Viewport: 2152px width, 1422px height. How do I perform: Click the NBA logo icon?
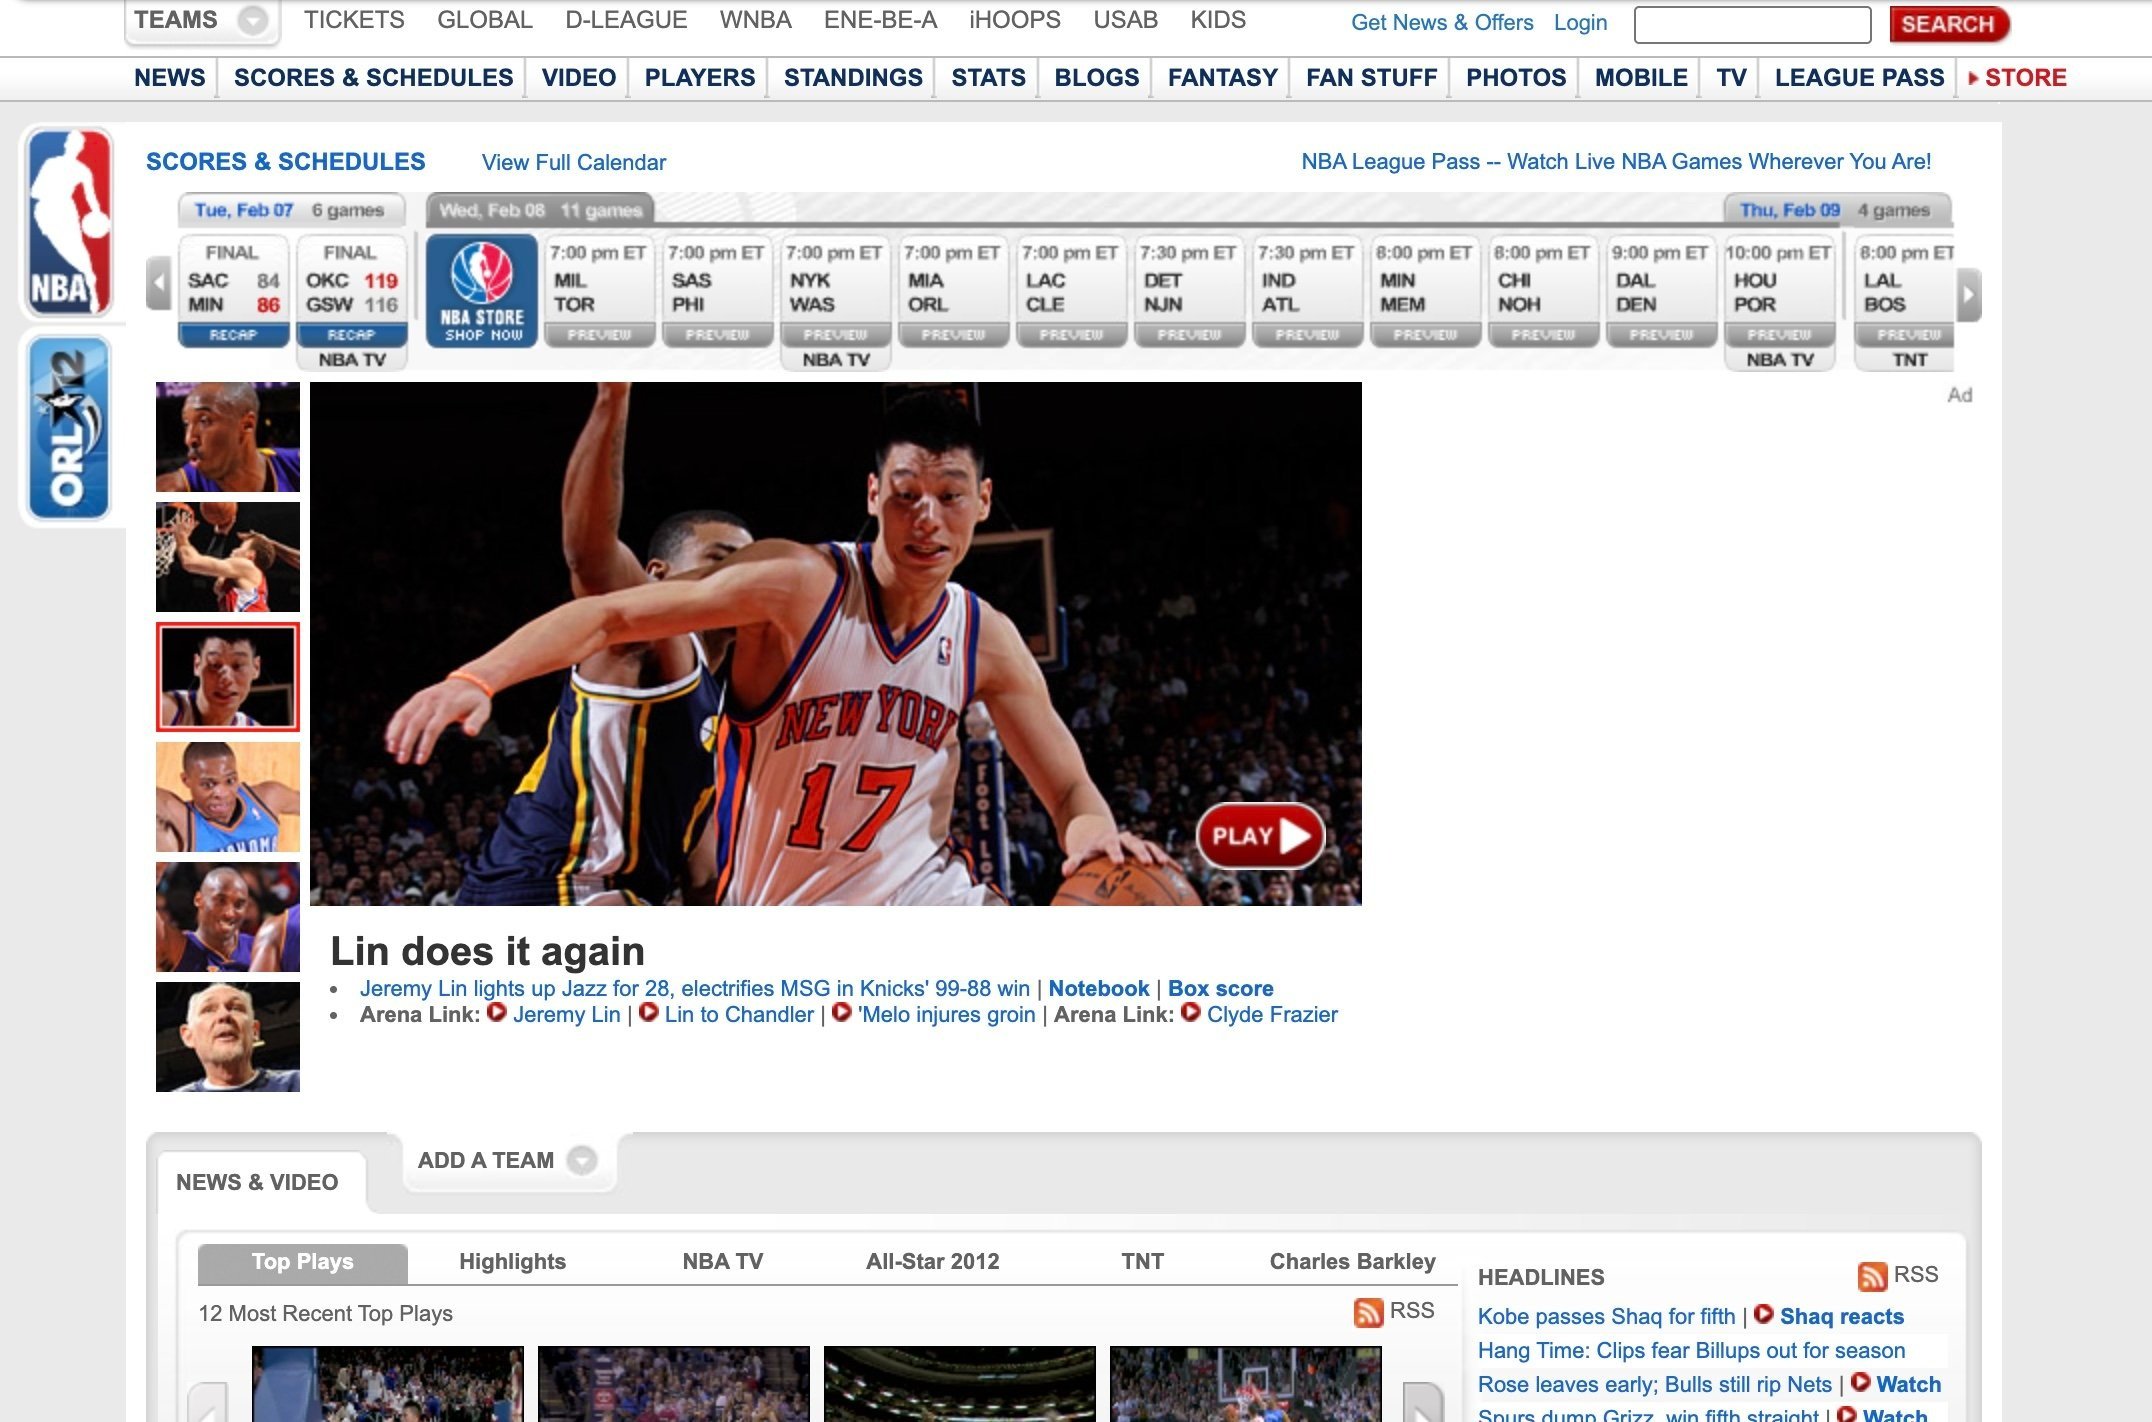(x=69, y=222)
